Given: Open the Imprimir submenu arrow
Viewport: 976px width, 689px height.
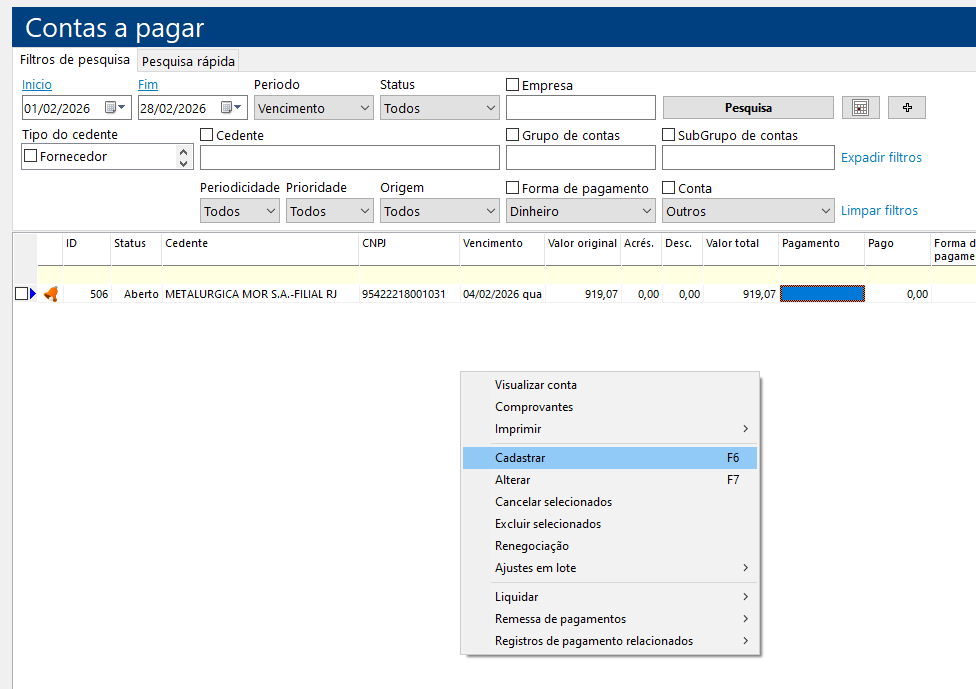Looking at the screenshot, I should [745, 429].
